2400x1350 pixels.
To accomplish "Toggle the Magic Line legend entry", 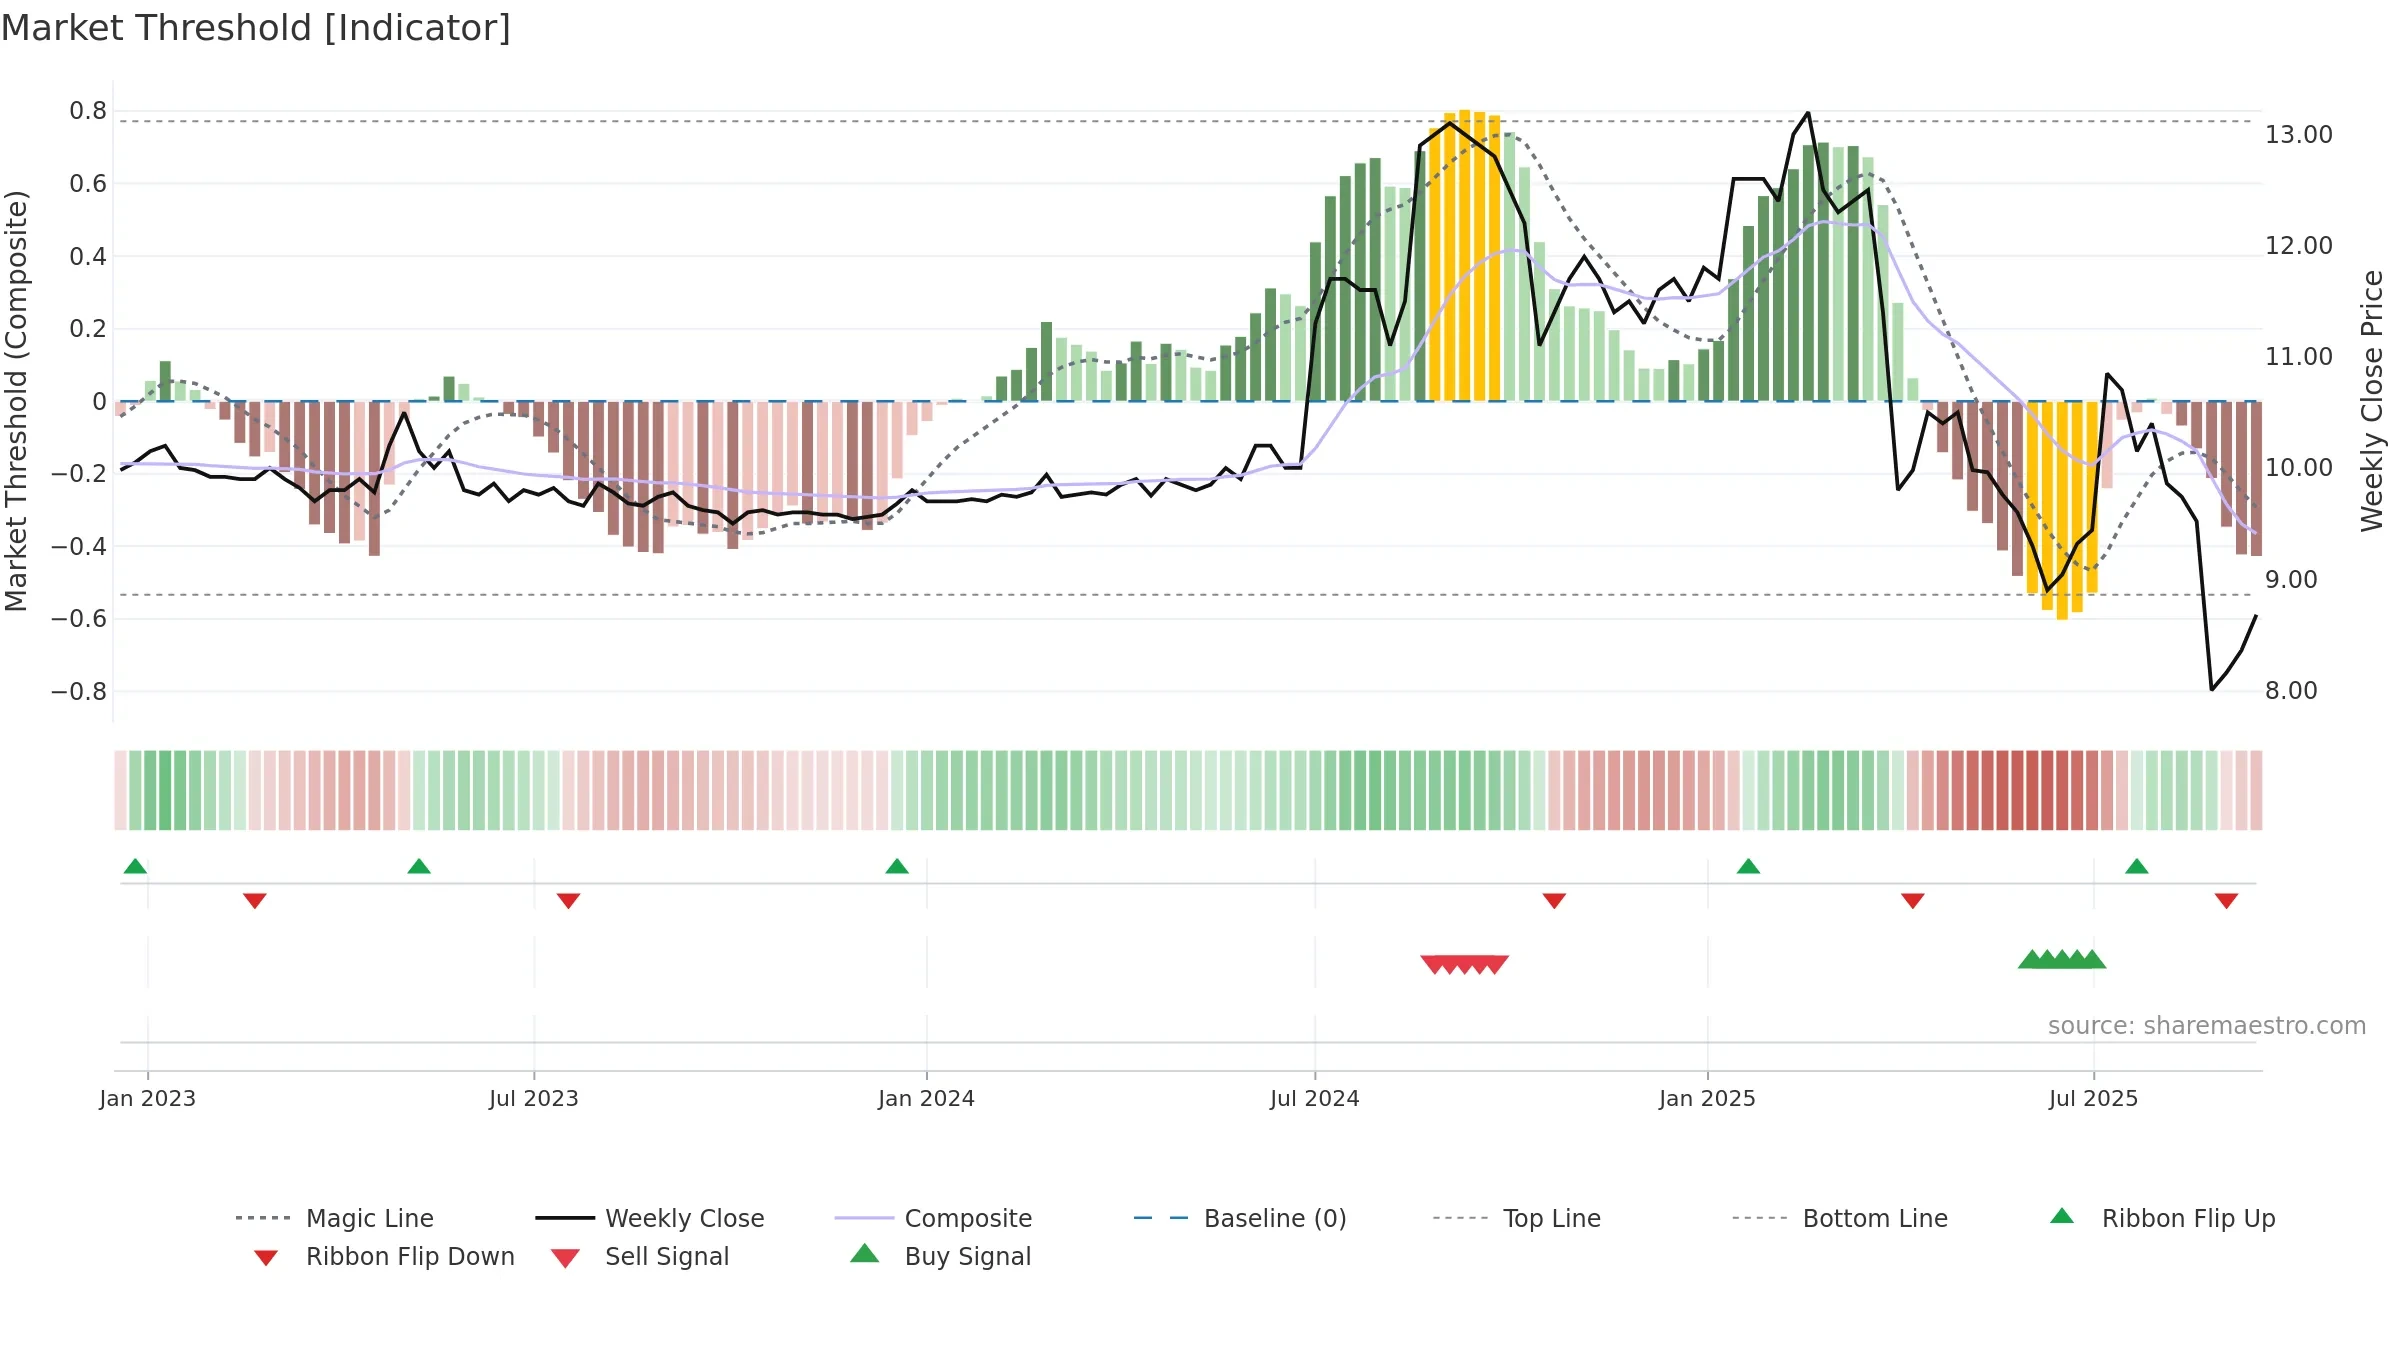I will click(335, 1218).
